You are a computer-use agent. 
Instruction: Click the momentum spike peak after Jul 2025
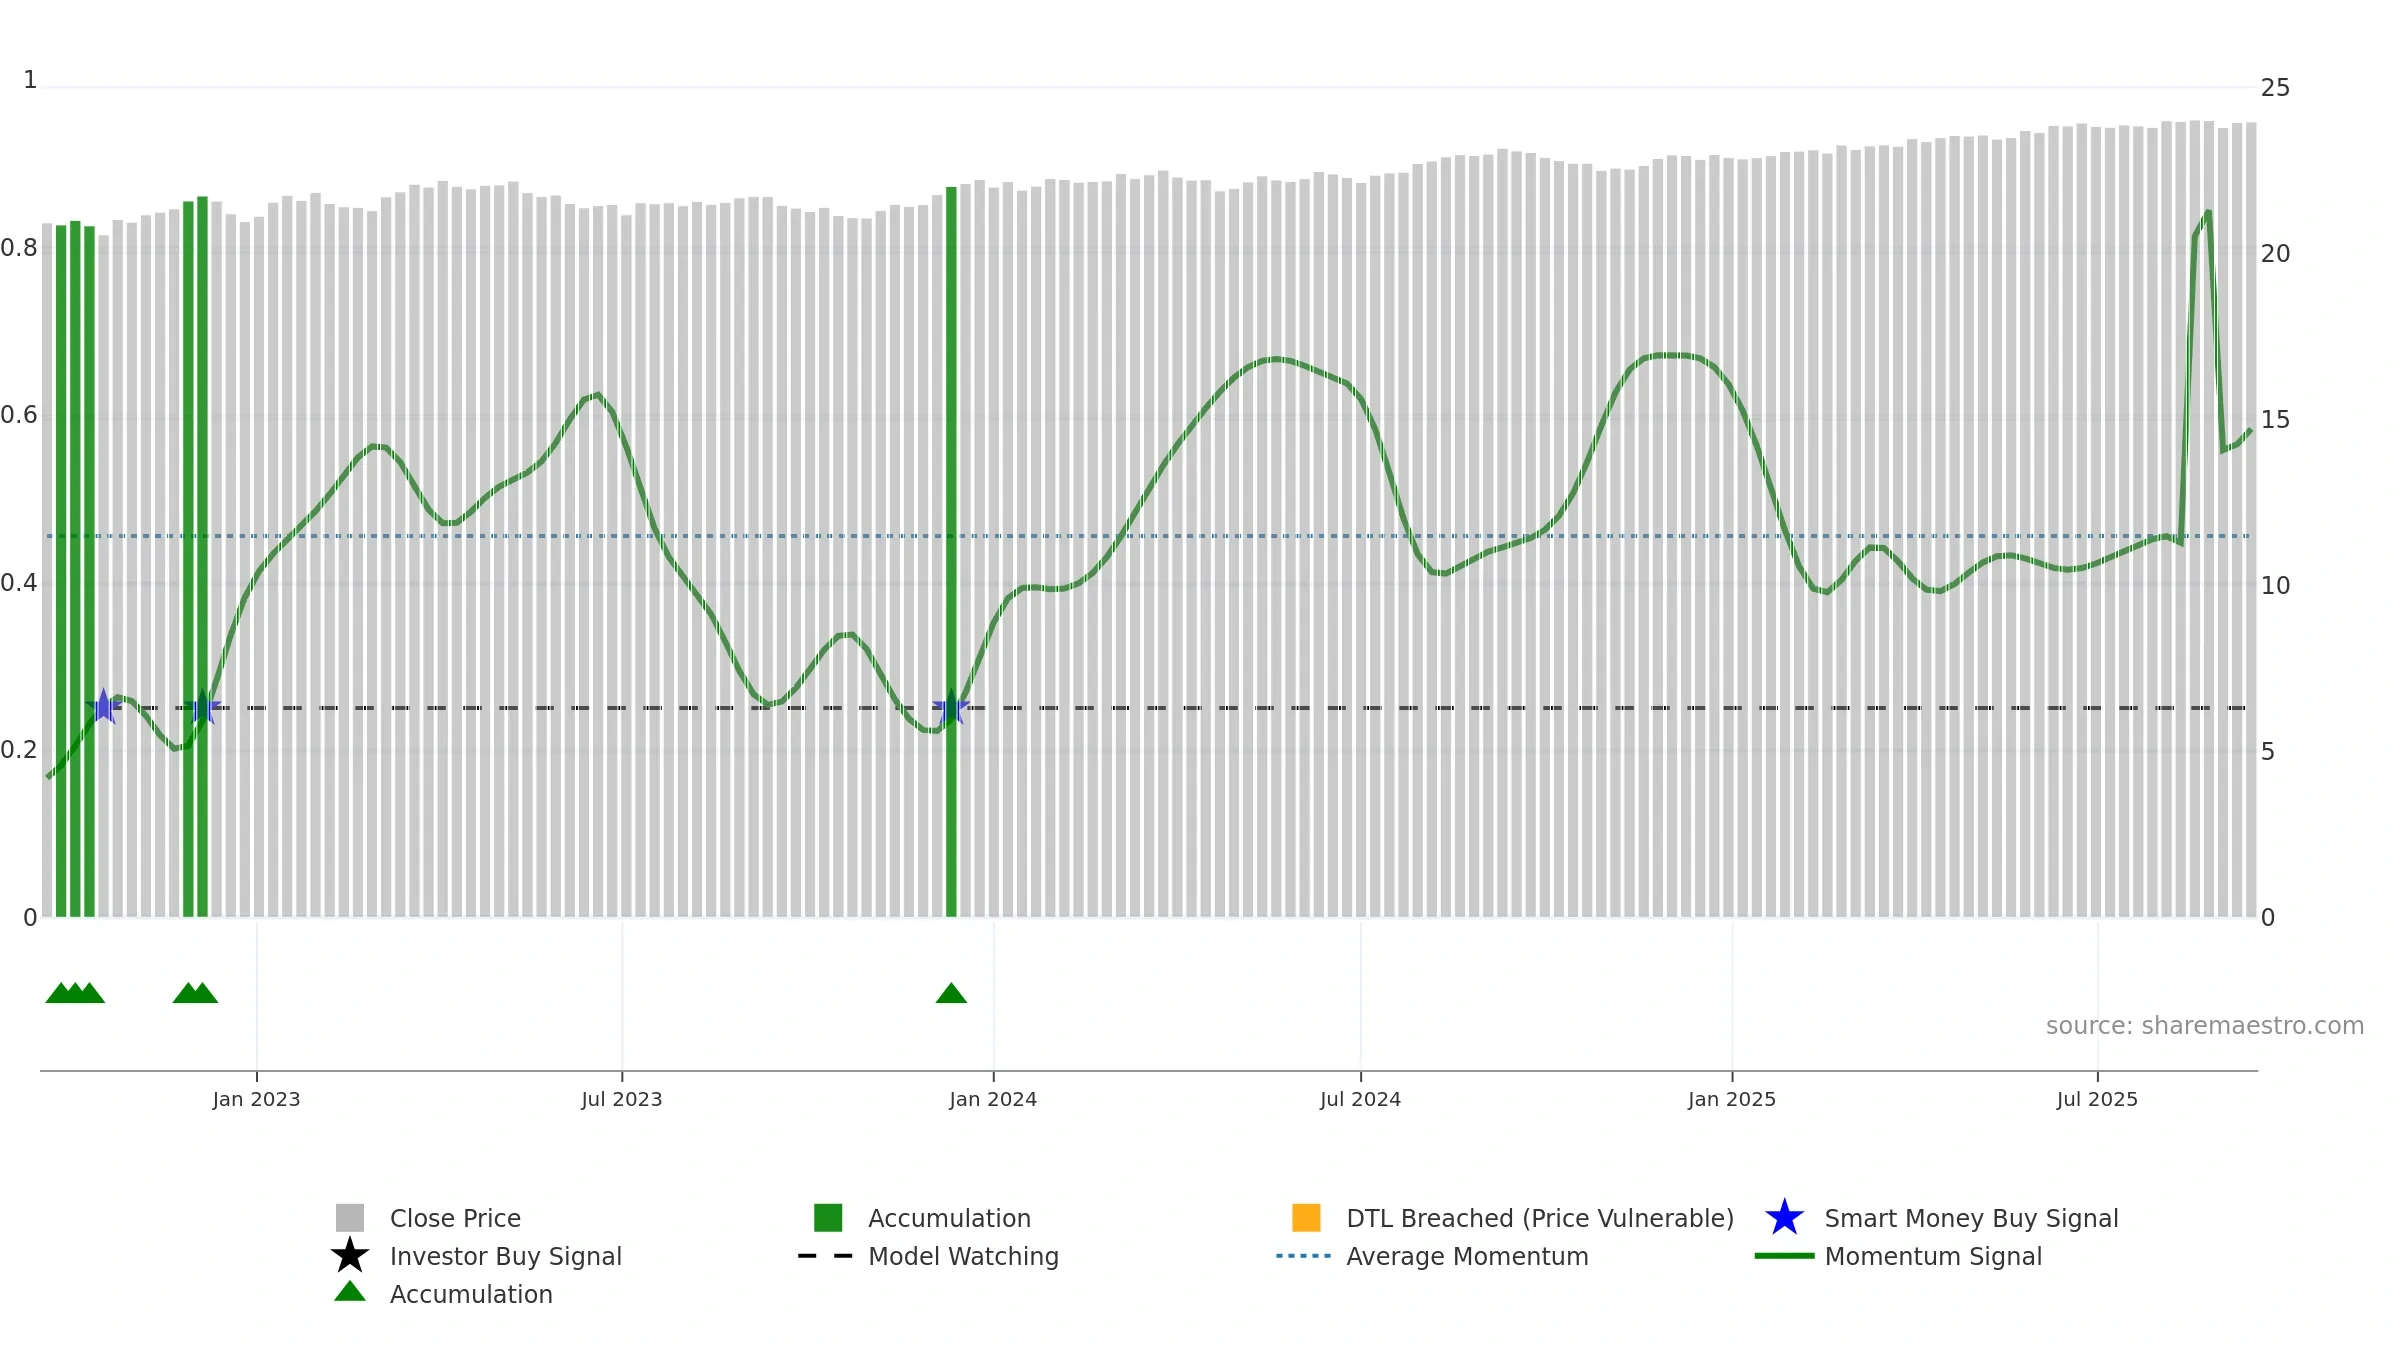point(2208,212)
